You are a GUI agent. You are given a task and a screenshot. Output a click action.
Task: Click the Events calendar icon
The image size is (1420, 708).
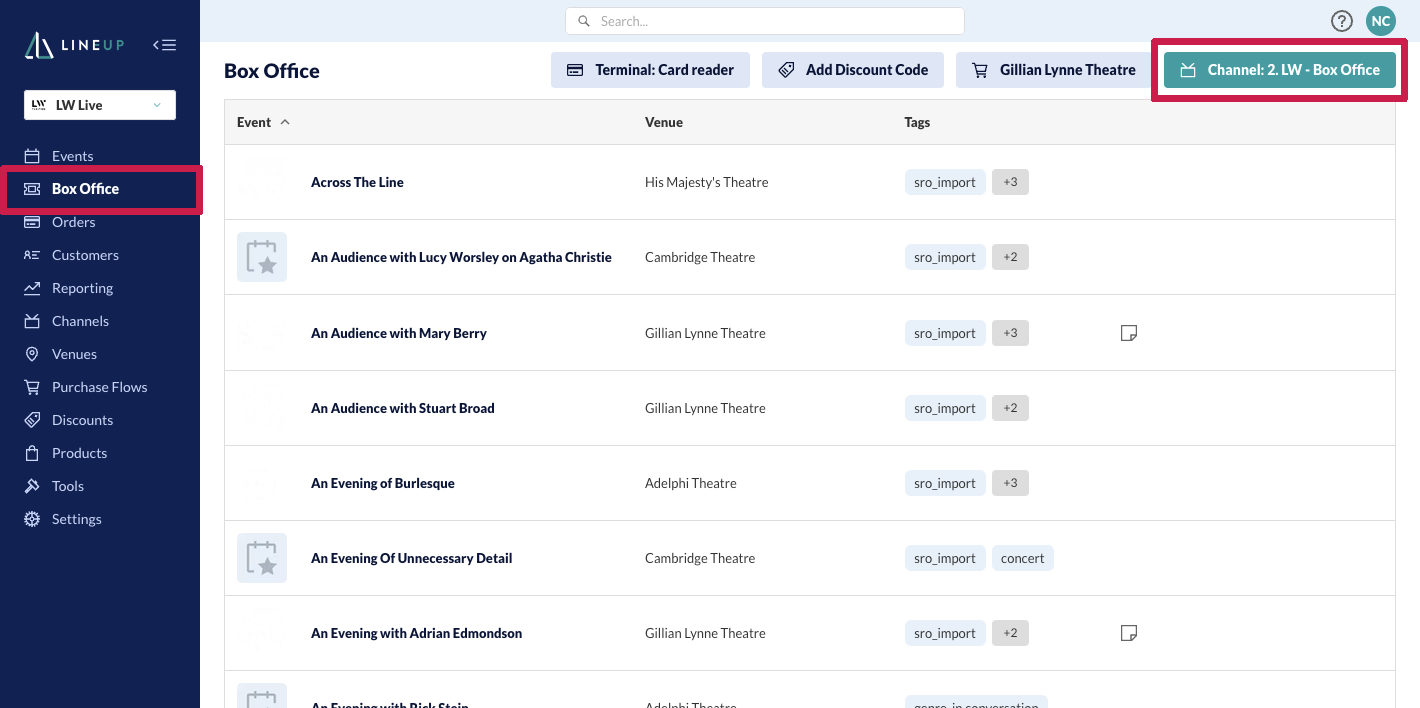pos(32,156)
